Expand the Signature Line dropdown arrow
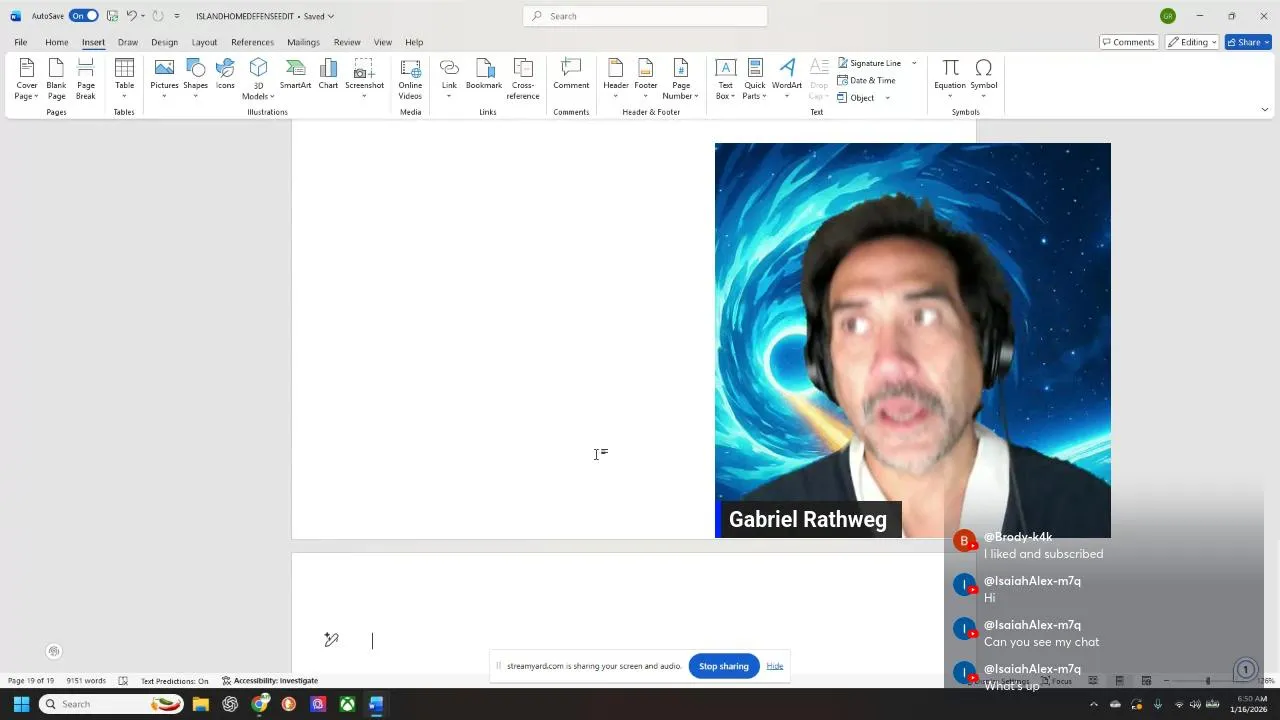 coord(914,63)
